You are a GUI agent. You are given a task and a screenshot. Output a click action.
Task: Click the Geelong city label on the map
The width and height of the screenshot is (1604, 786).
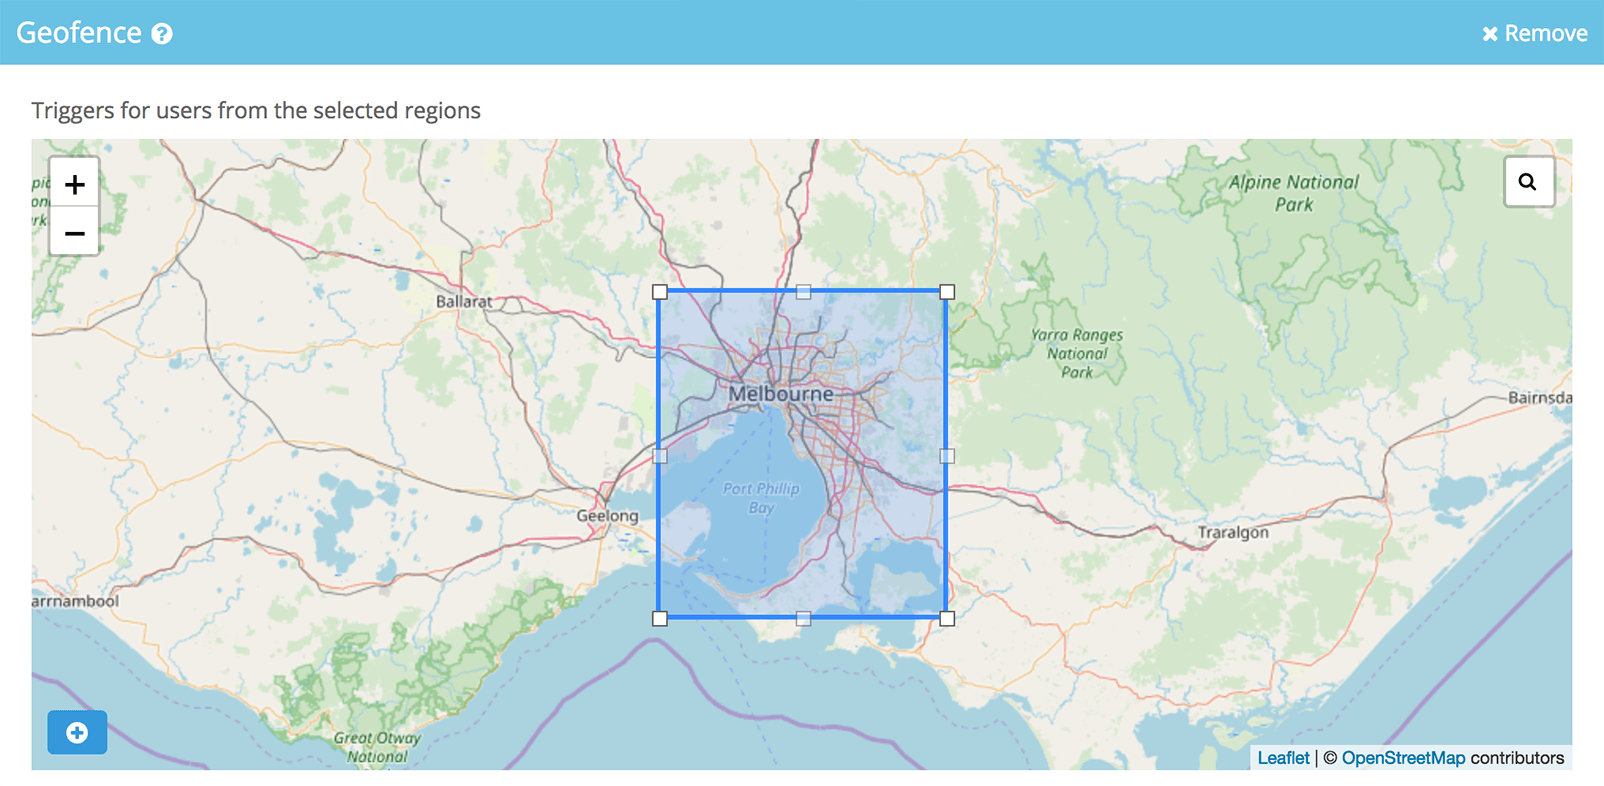(607, 516)
